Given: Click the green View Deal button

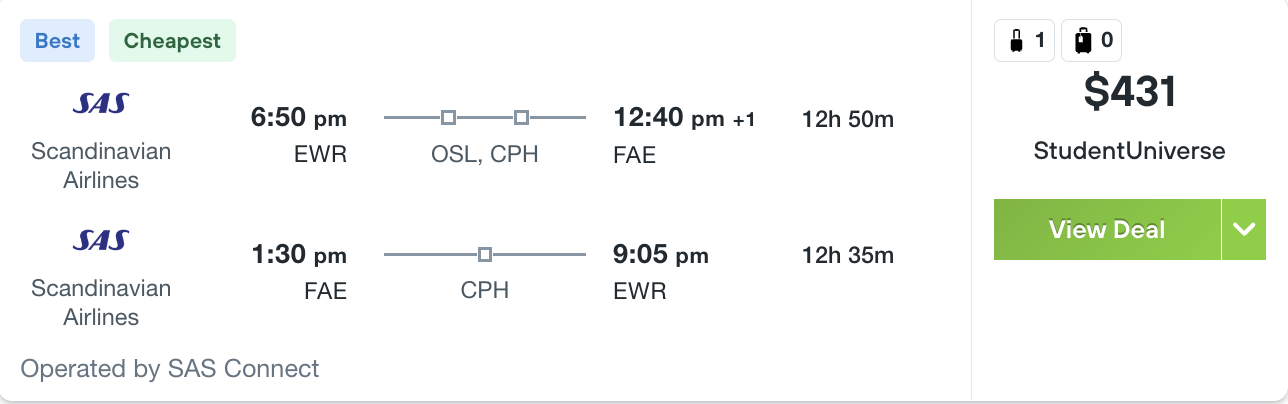Looking at the screenshot, I should tap(1107, 229).
